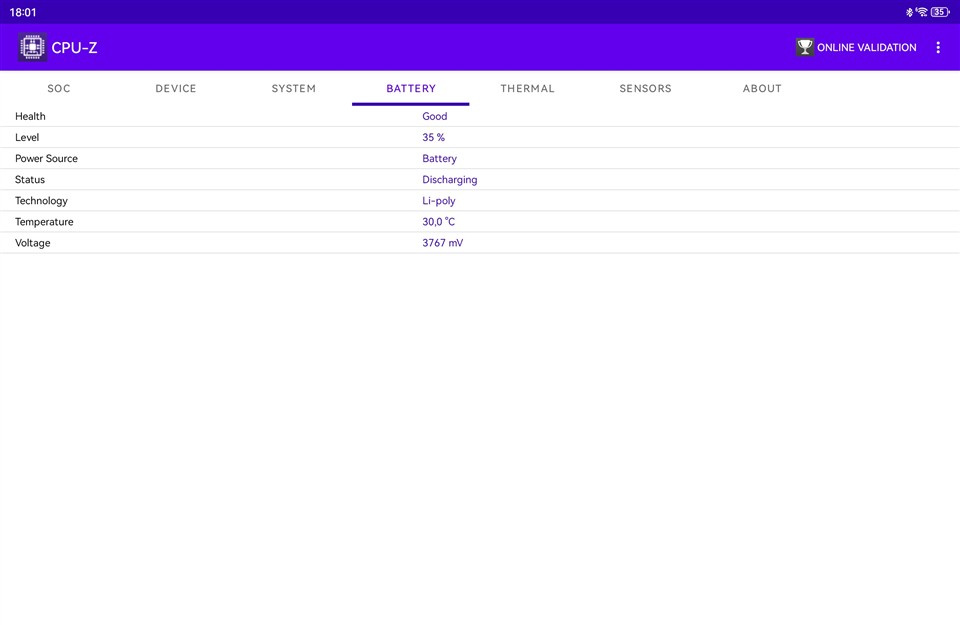This screenshot has height=625, width=960.
Task: Tap the CPU-Z app title
Action: point(74,47)
